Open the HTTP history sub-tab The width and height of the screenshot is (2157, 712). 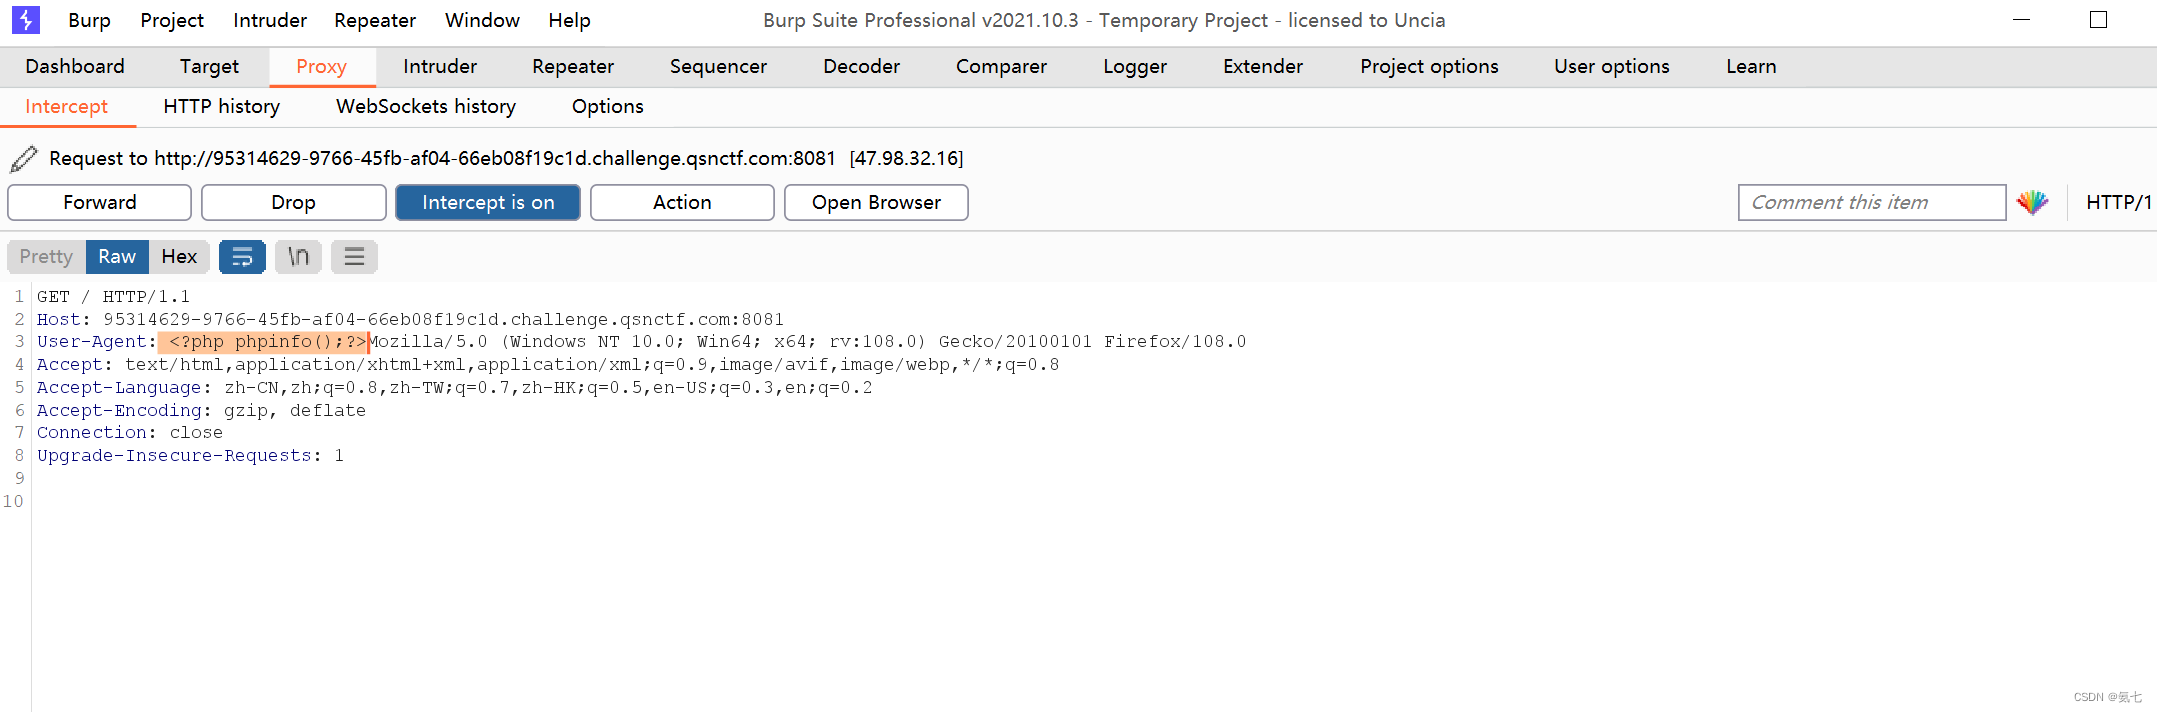coord(221,107)
